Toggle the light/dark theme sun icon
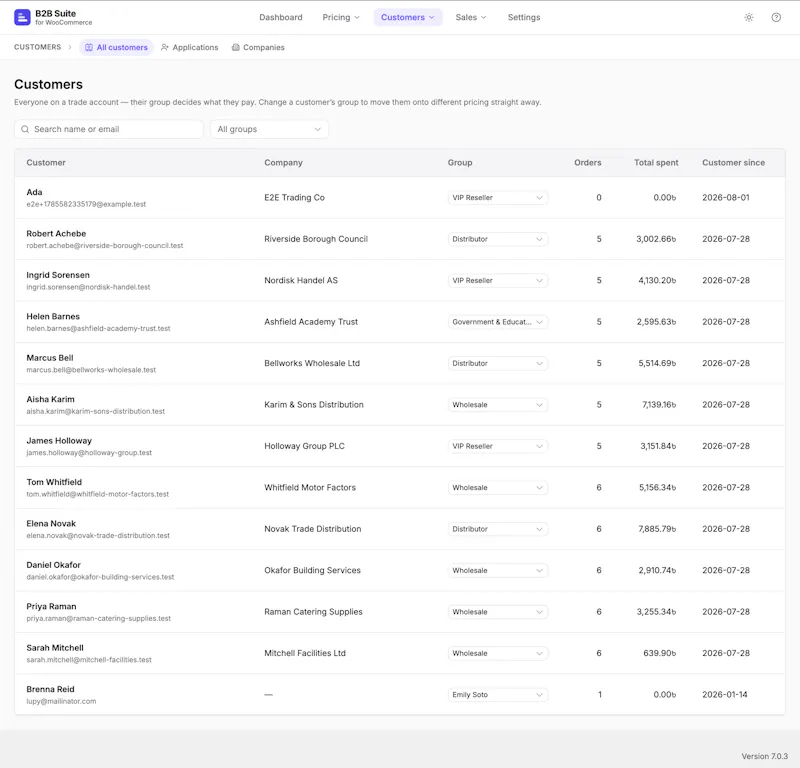Viewport: 800px width, 768px height. pyautogui.click(x=748, y=17)
